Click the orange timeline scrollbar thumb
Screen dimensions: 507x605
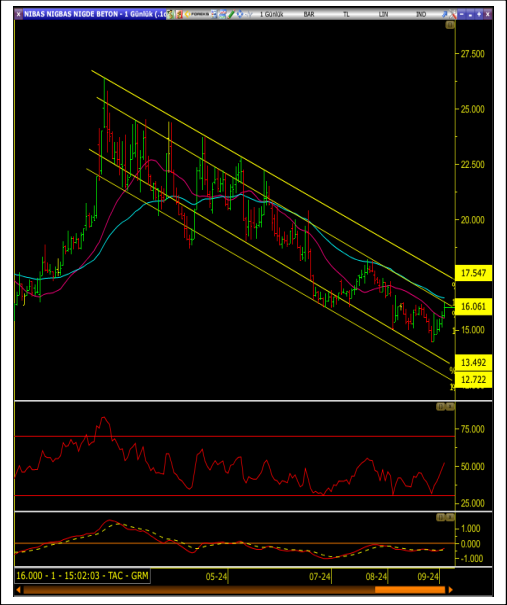point(410,590)
